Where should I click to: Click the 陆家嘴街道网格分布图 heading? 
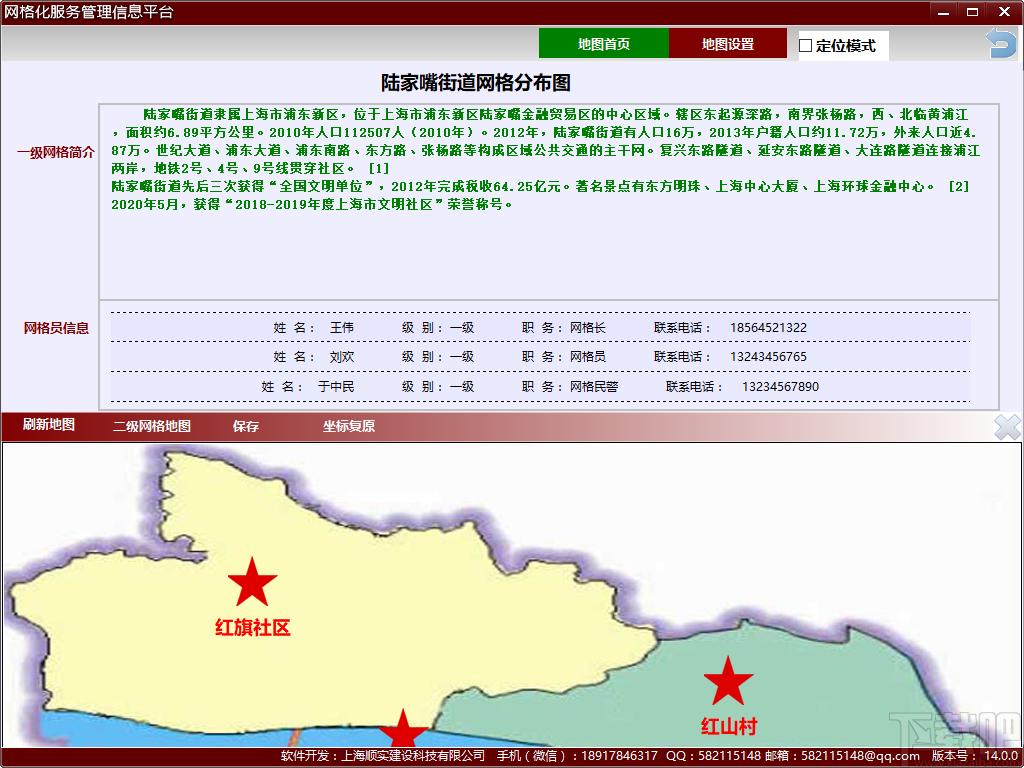(476, 83)
